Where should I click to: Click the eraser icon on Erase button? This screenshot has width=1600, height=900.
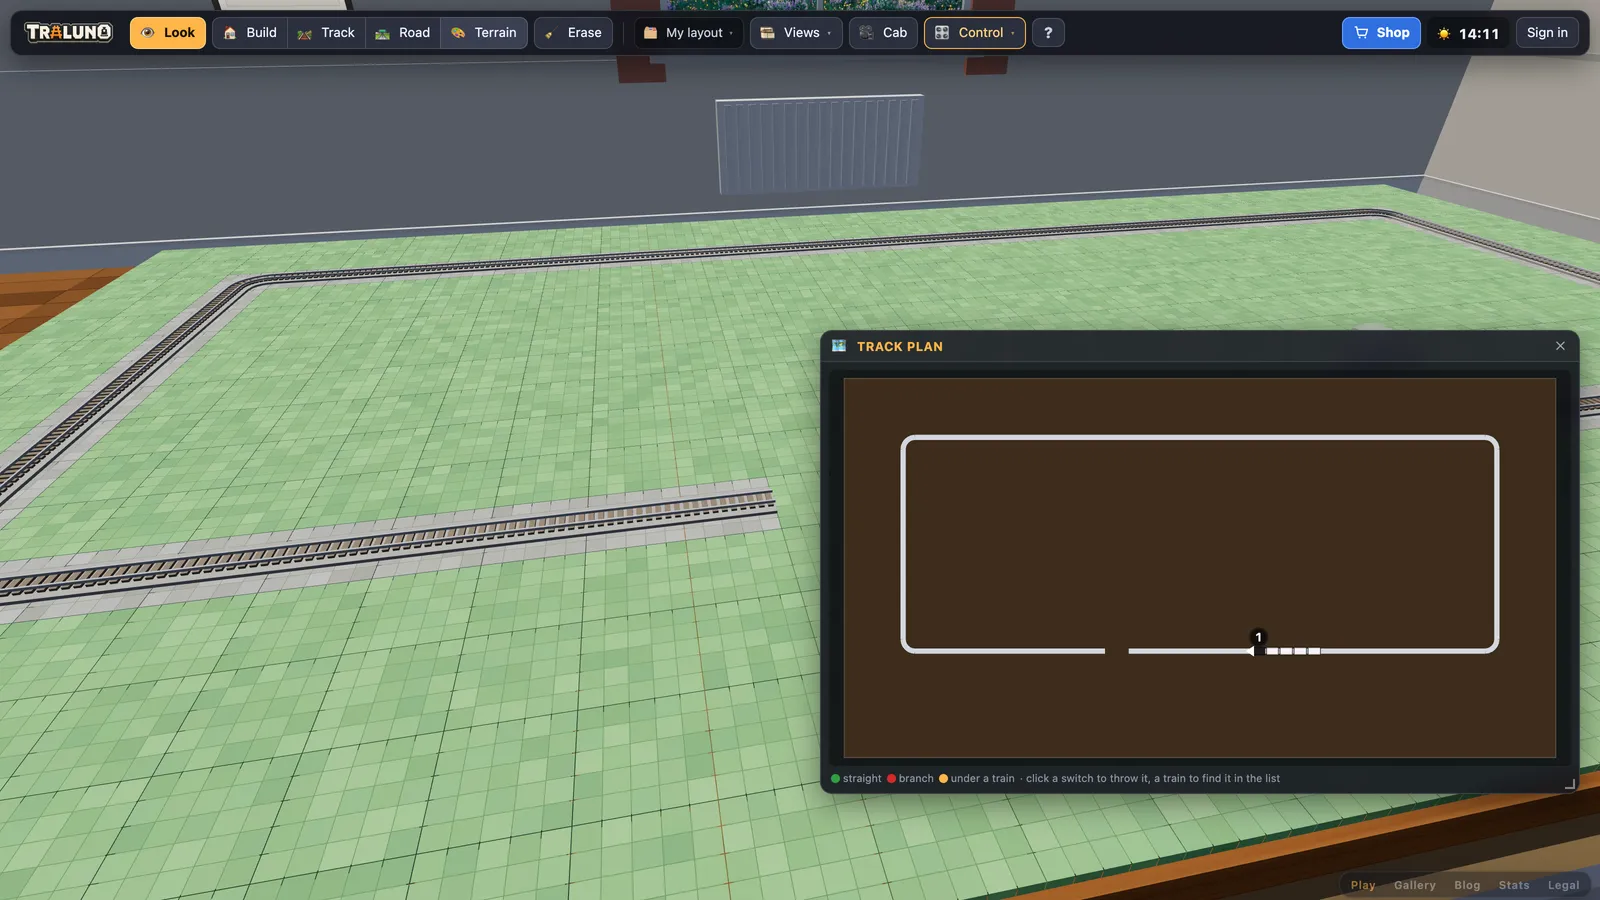[x=549, y=34]
